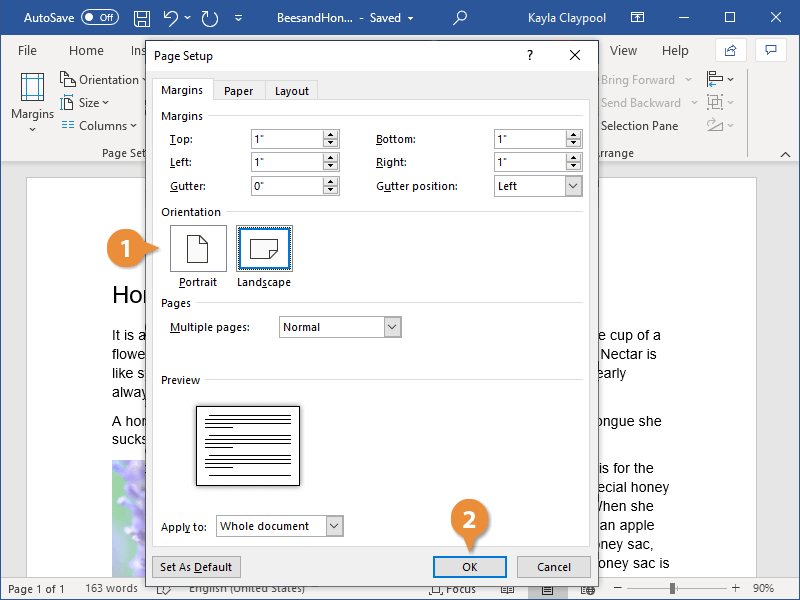Open the Apply to dropdown

point(334,526)
